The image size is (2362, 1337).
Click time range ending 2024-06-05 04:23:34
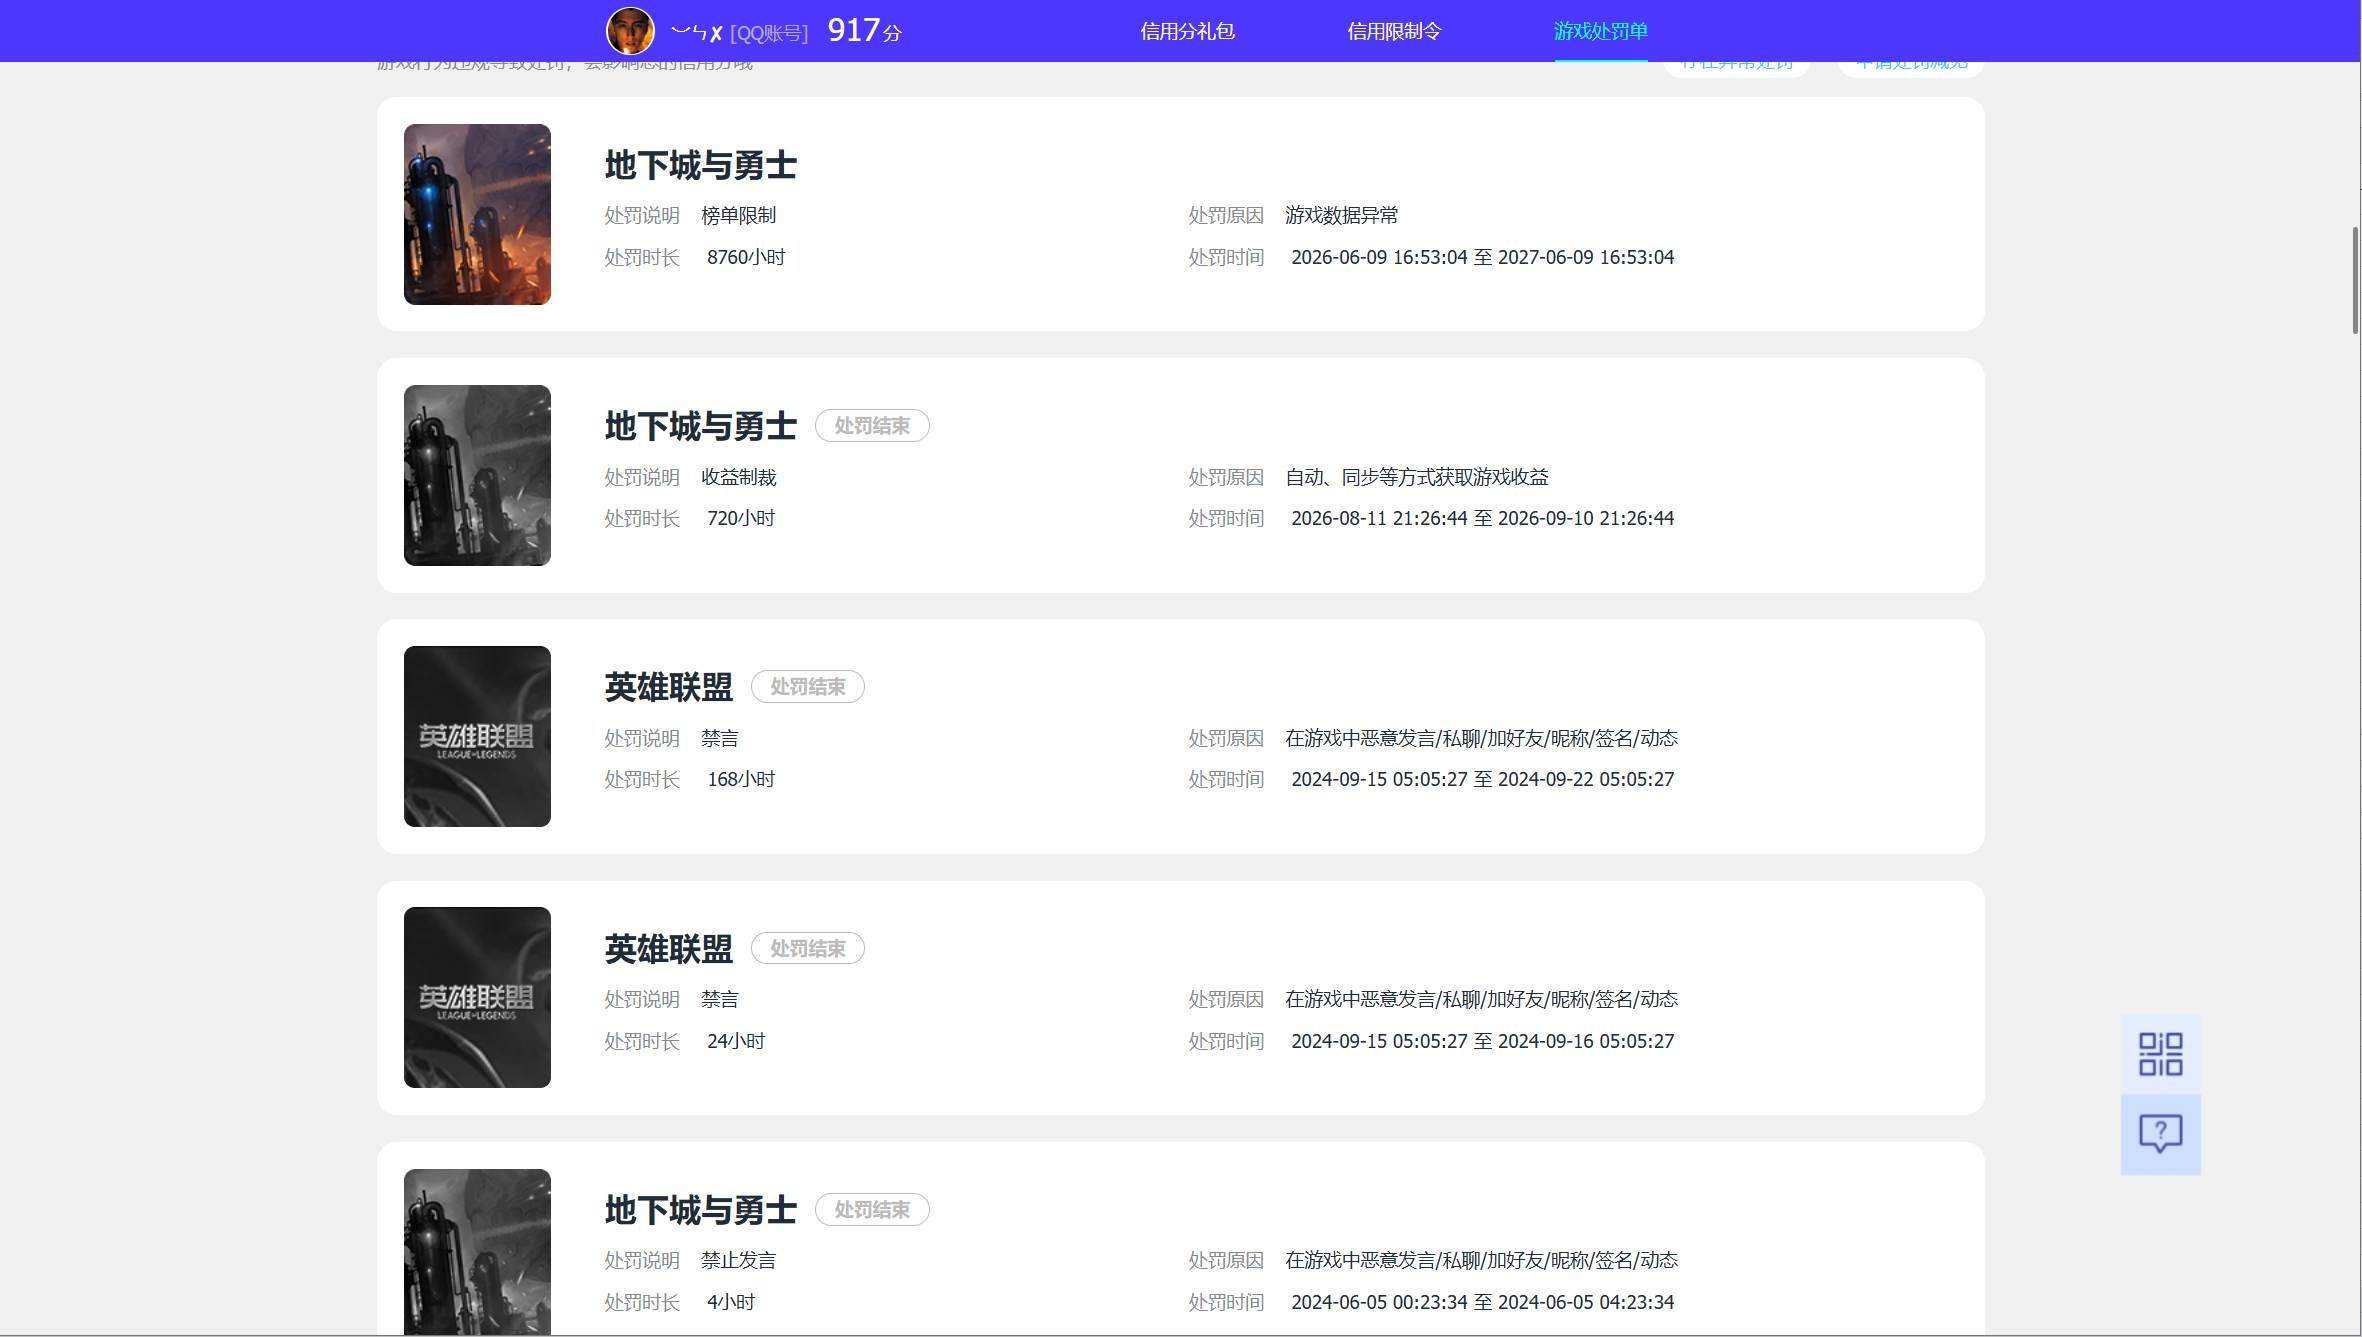point(1482,1302)
